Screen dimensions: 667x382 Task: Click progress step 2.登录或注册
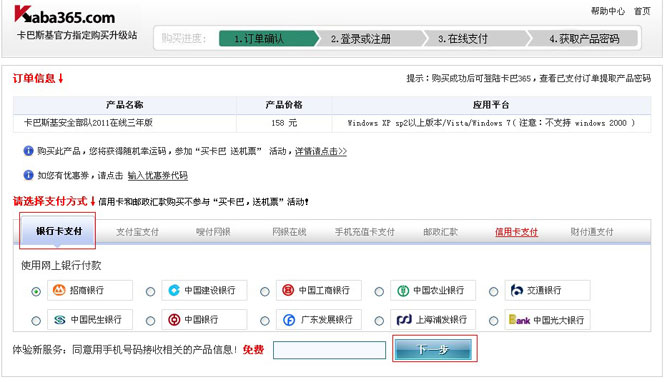click(x=370, y=39)
